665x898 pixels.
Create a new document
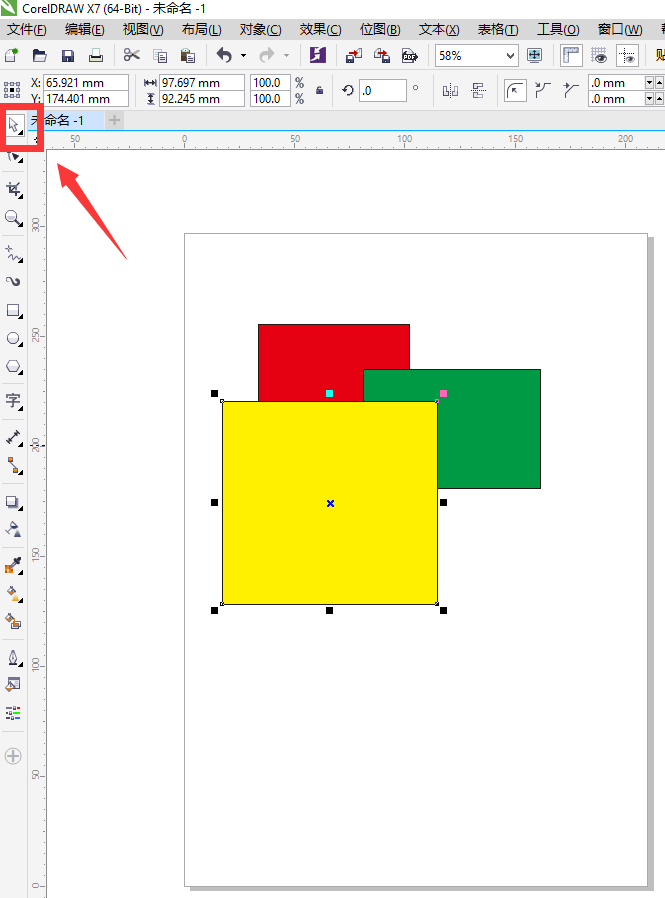pos(11,56)
